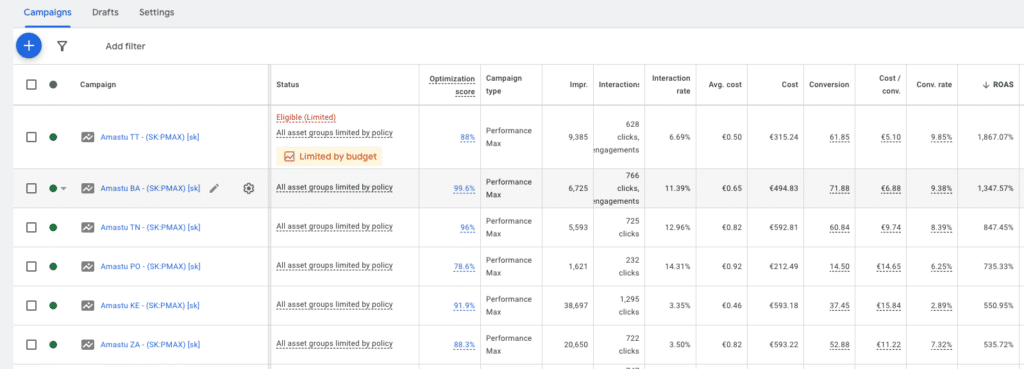Click the 38,697 impressions value
Viewport: 1024px width, 369px height.
point(576,306)
